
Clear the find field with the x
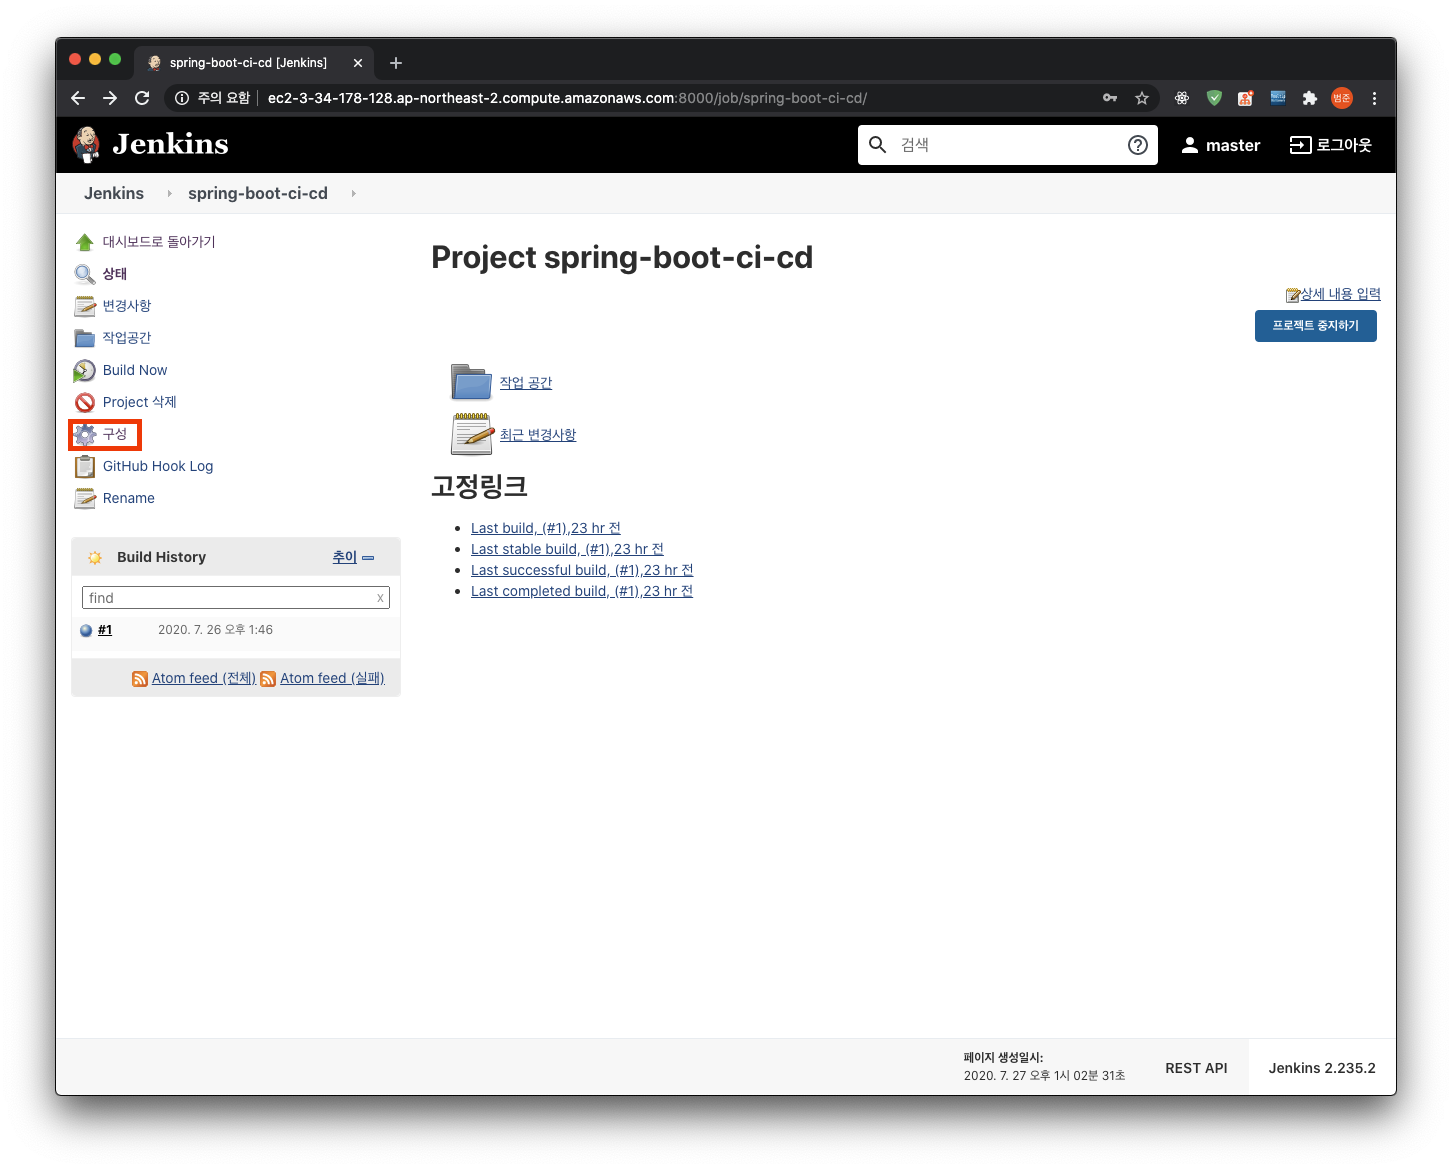380,598
